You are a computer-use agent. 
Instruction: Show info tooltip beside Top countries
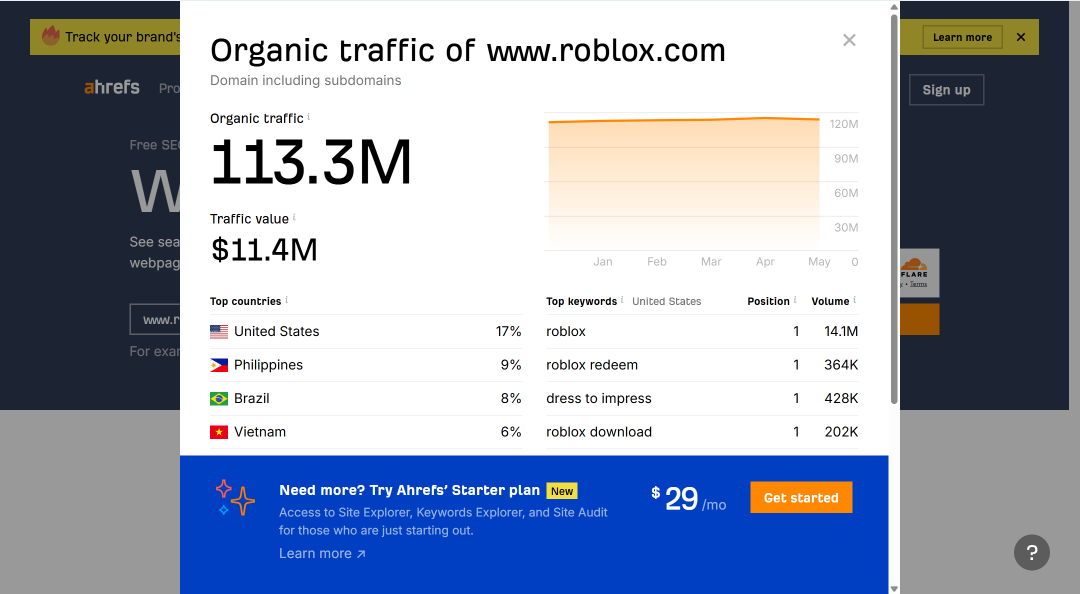point(287,300)
